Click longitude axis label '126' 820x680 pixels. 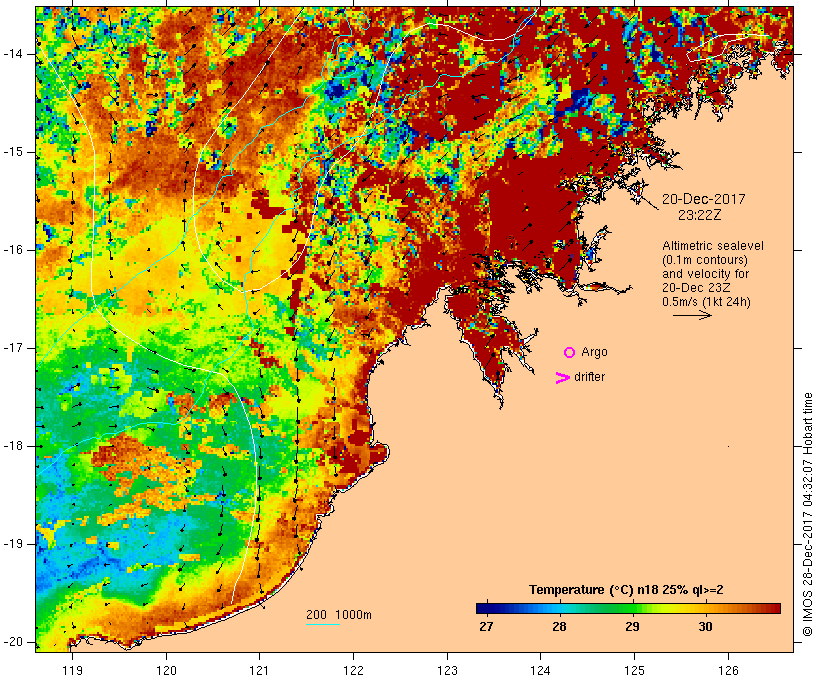[x=728, y=670]
